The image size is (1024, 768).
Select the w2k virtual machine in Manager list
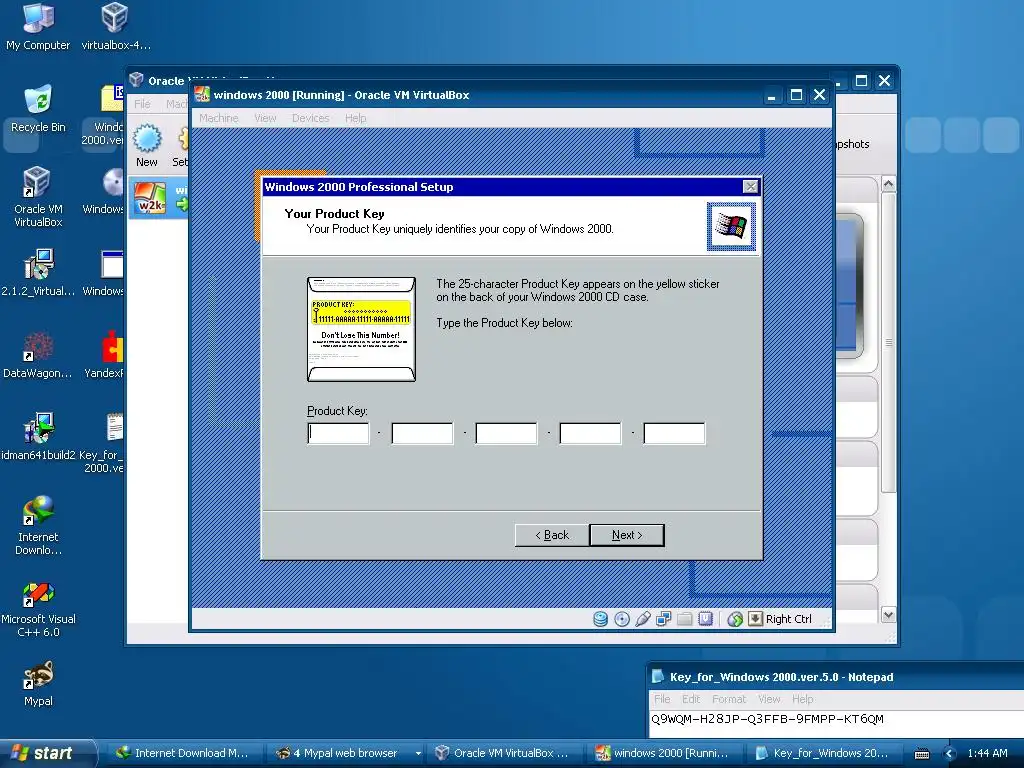[159, 198]
